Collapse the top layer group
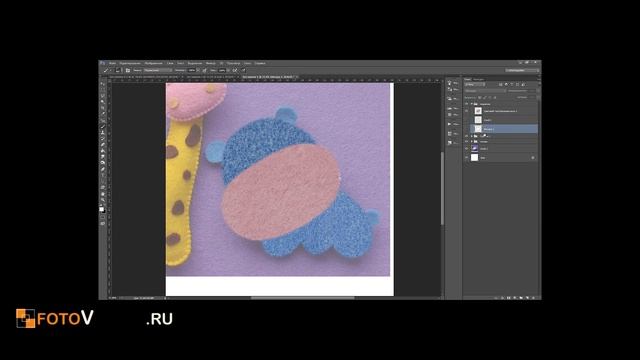 pos(471,104)
